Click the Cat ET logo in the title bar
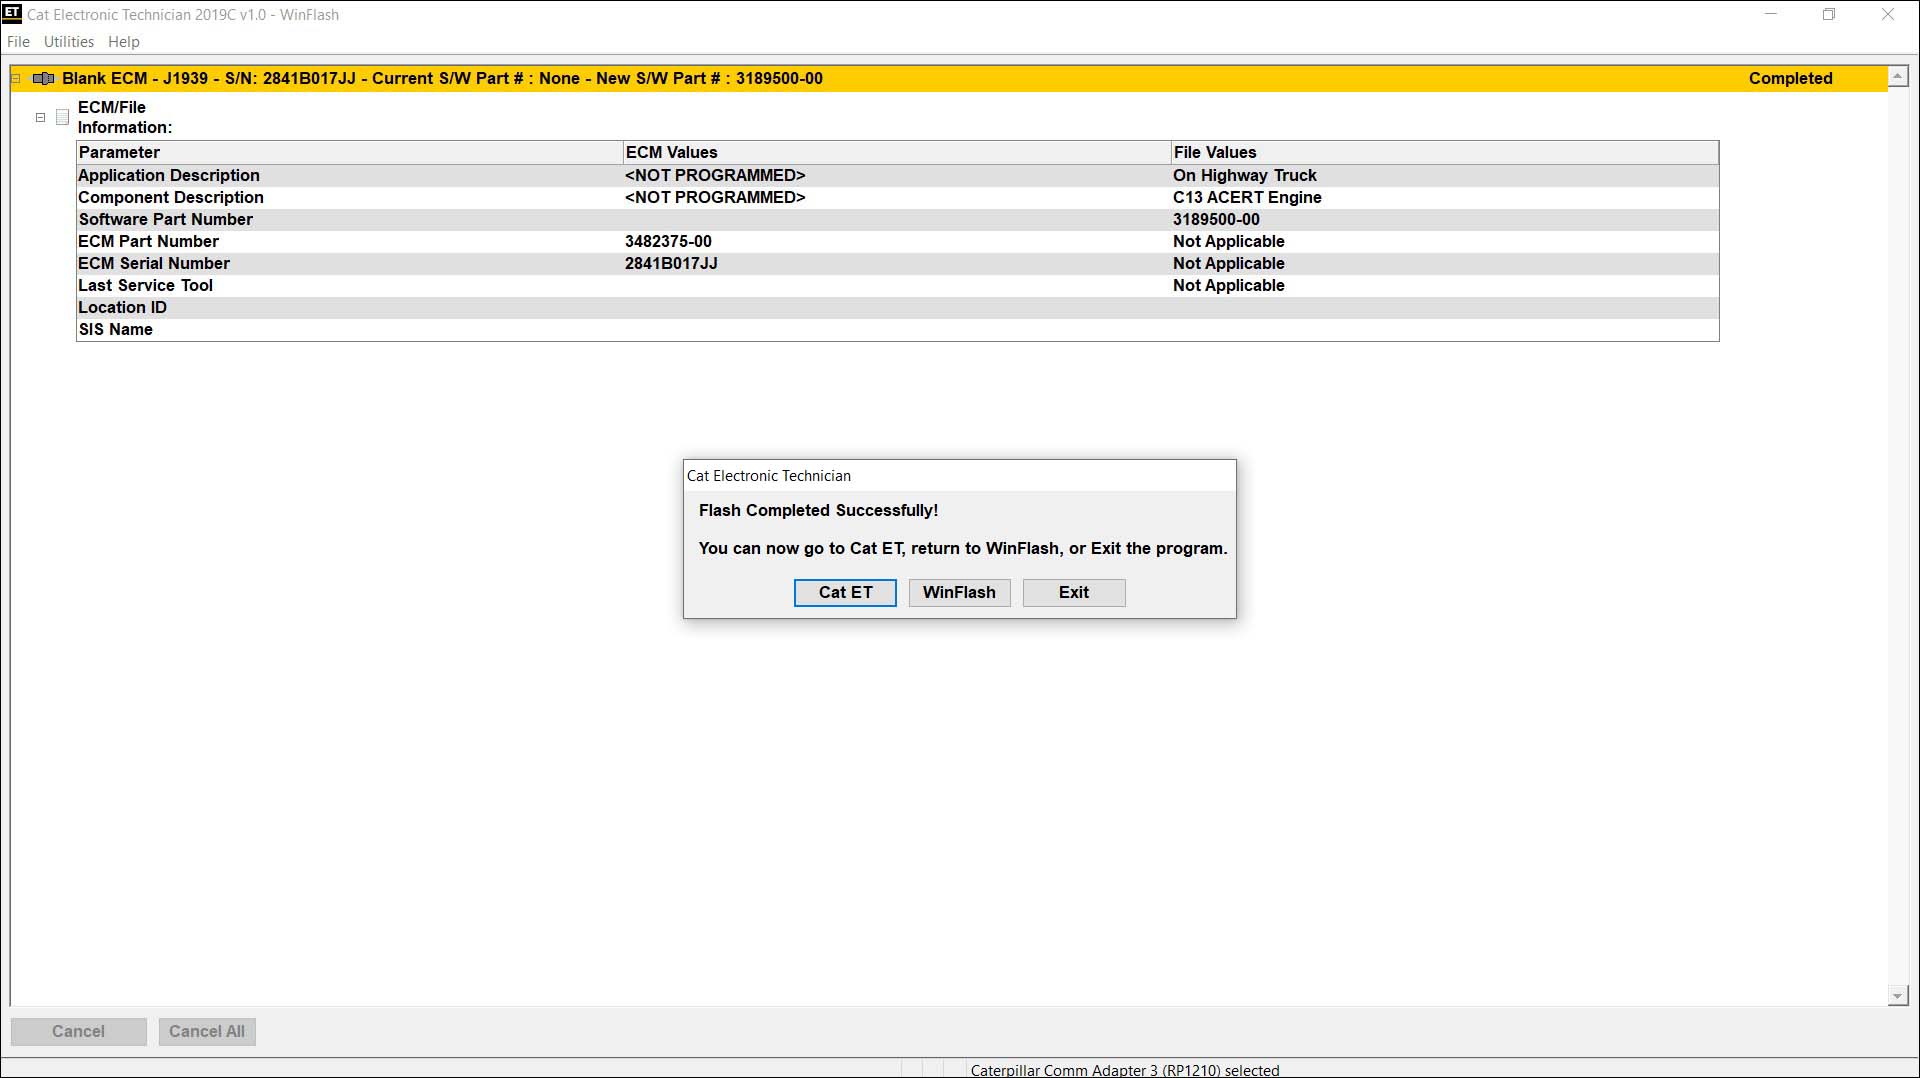 coord(11,14)
